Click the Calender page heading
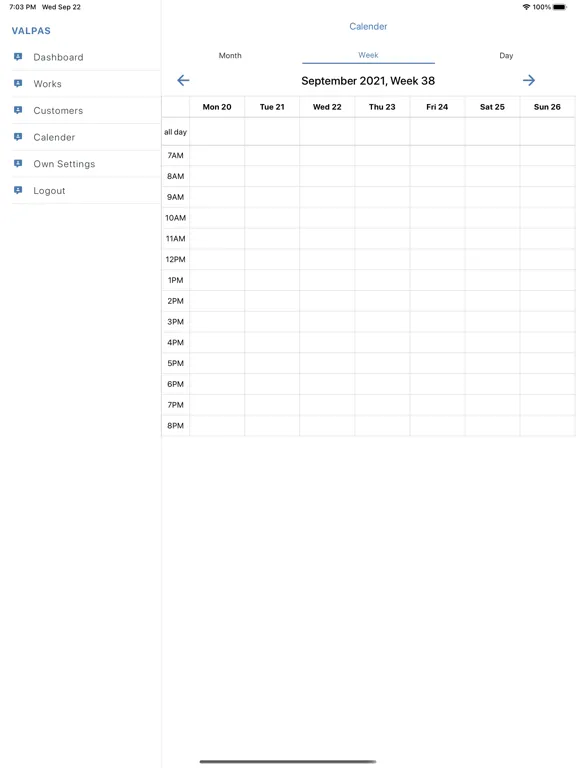Viewport: 576px width, 768px height. [x=368, y=26]
